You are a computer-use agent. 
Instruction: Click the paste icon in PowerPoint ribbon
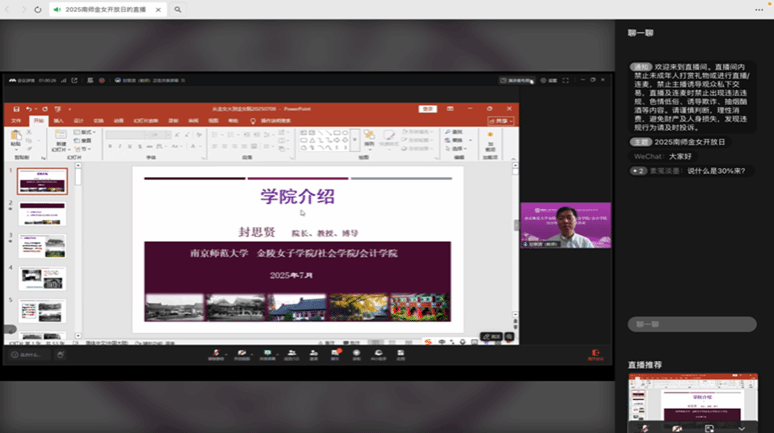[16, 137]
